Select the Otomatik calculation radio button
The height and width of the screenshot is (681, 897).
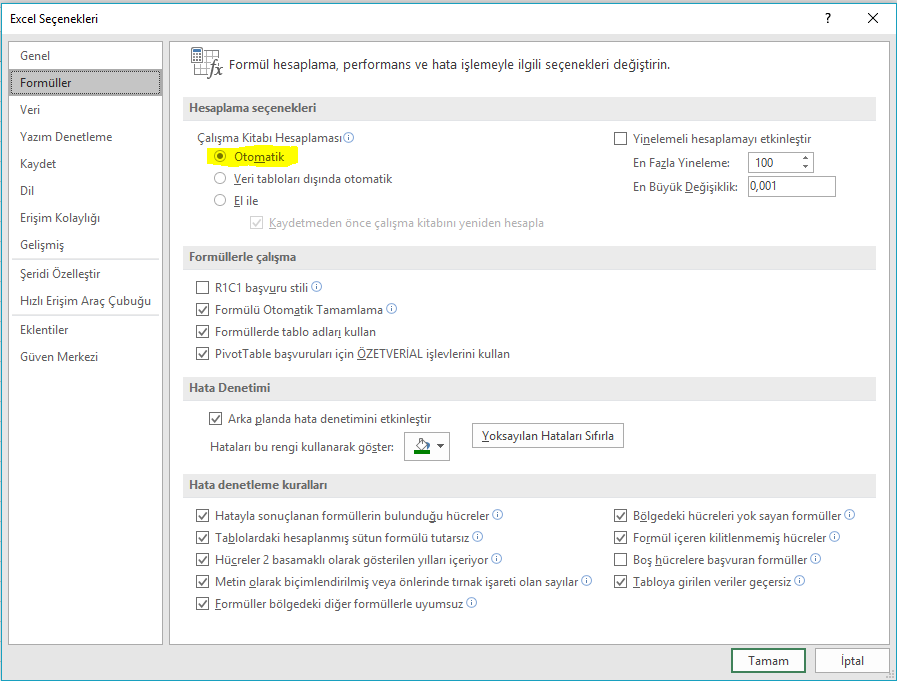[x=220, y=156]
